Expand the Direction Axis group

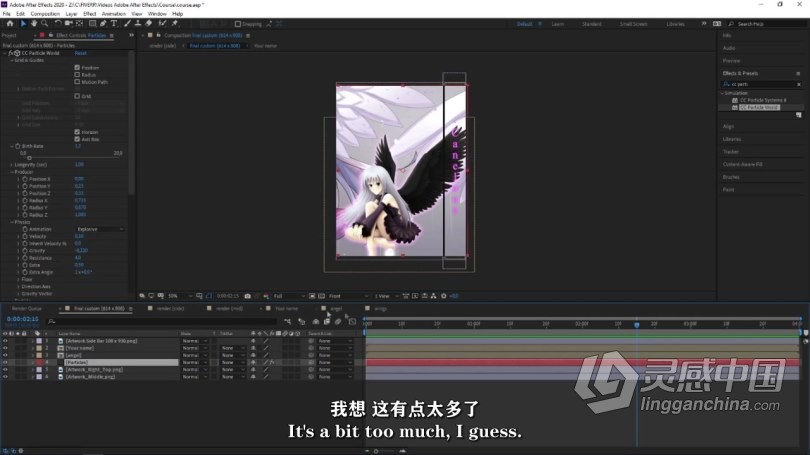tap(19, 287)
